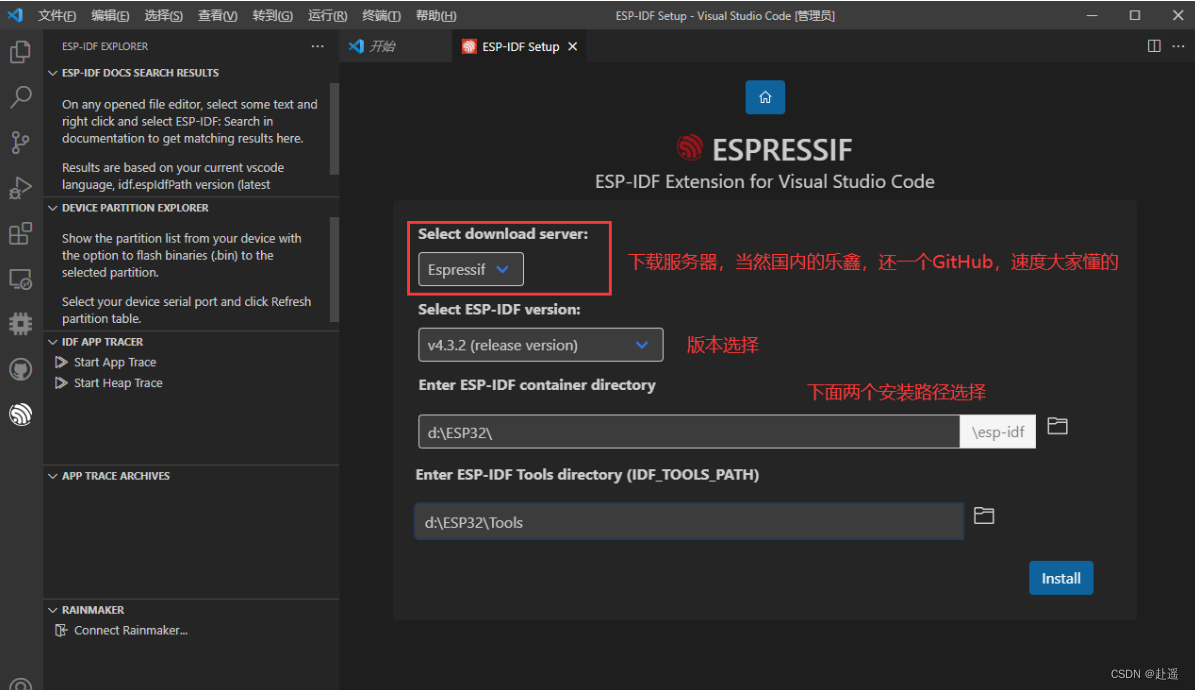Open the Extensions view
1195x690 pixels.
point(21,233)
